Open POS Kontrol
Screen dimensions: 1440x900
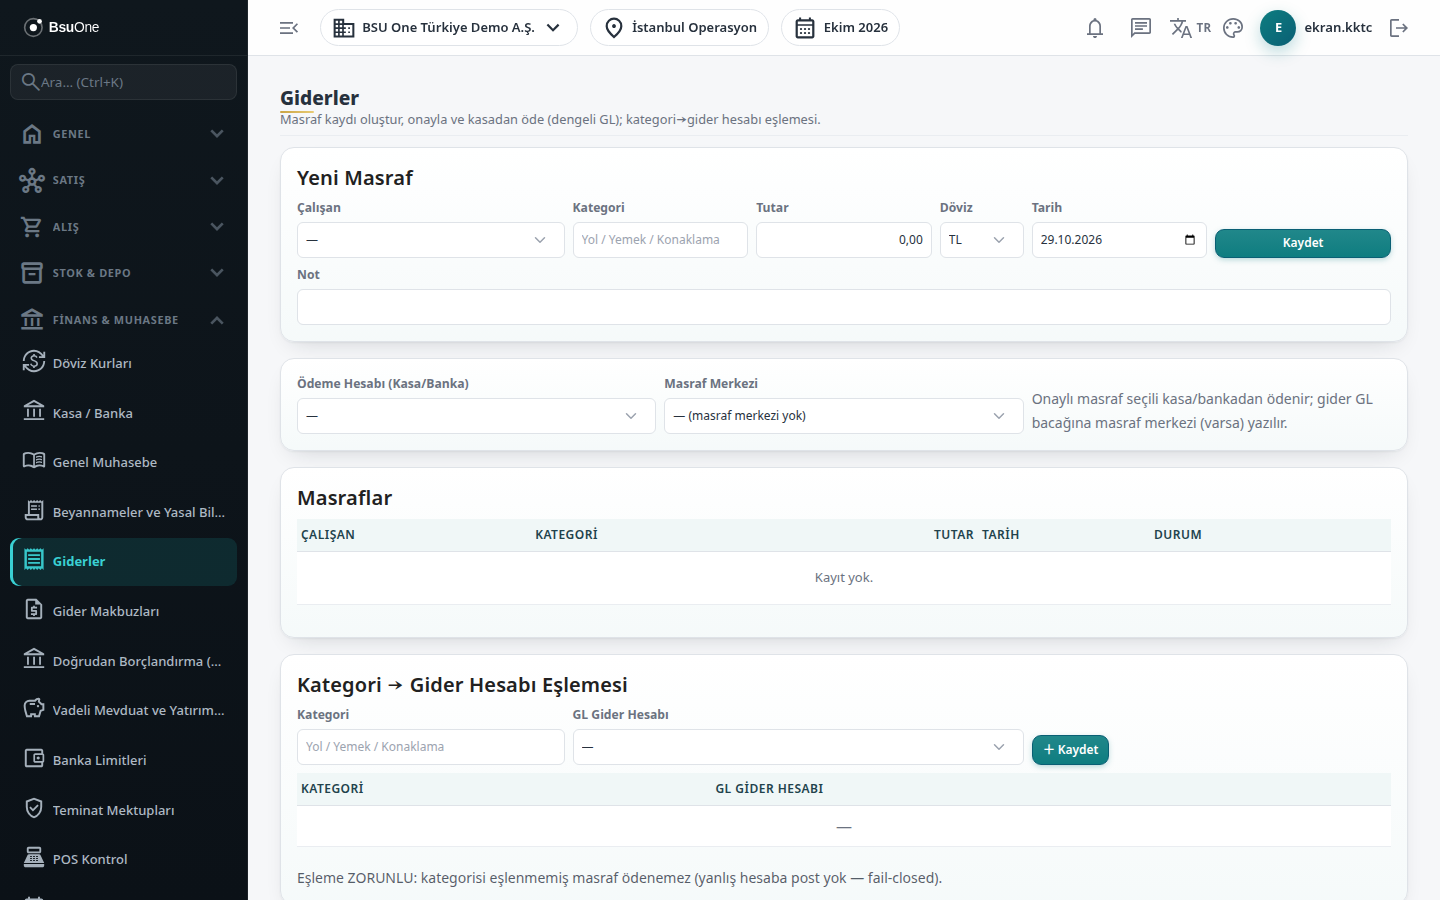tap(124, 859)
